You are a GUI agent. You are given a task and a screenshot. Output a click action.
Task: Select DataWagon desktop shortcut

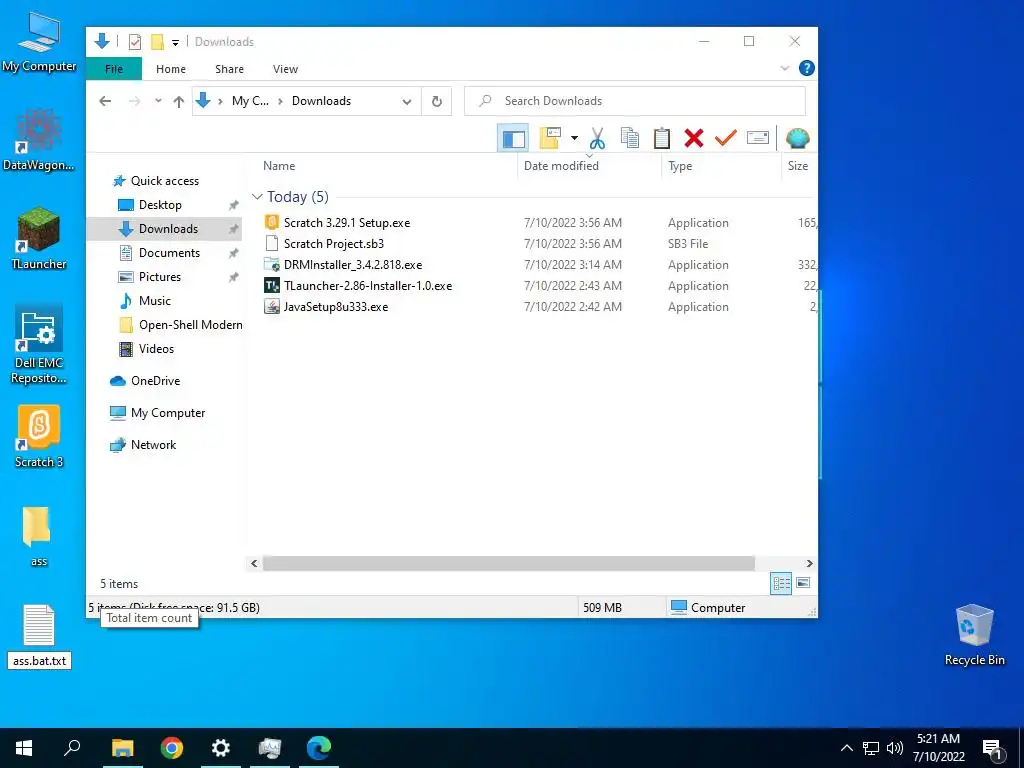[39, 140]
